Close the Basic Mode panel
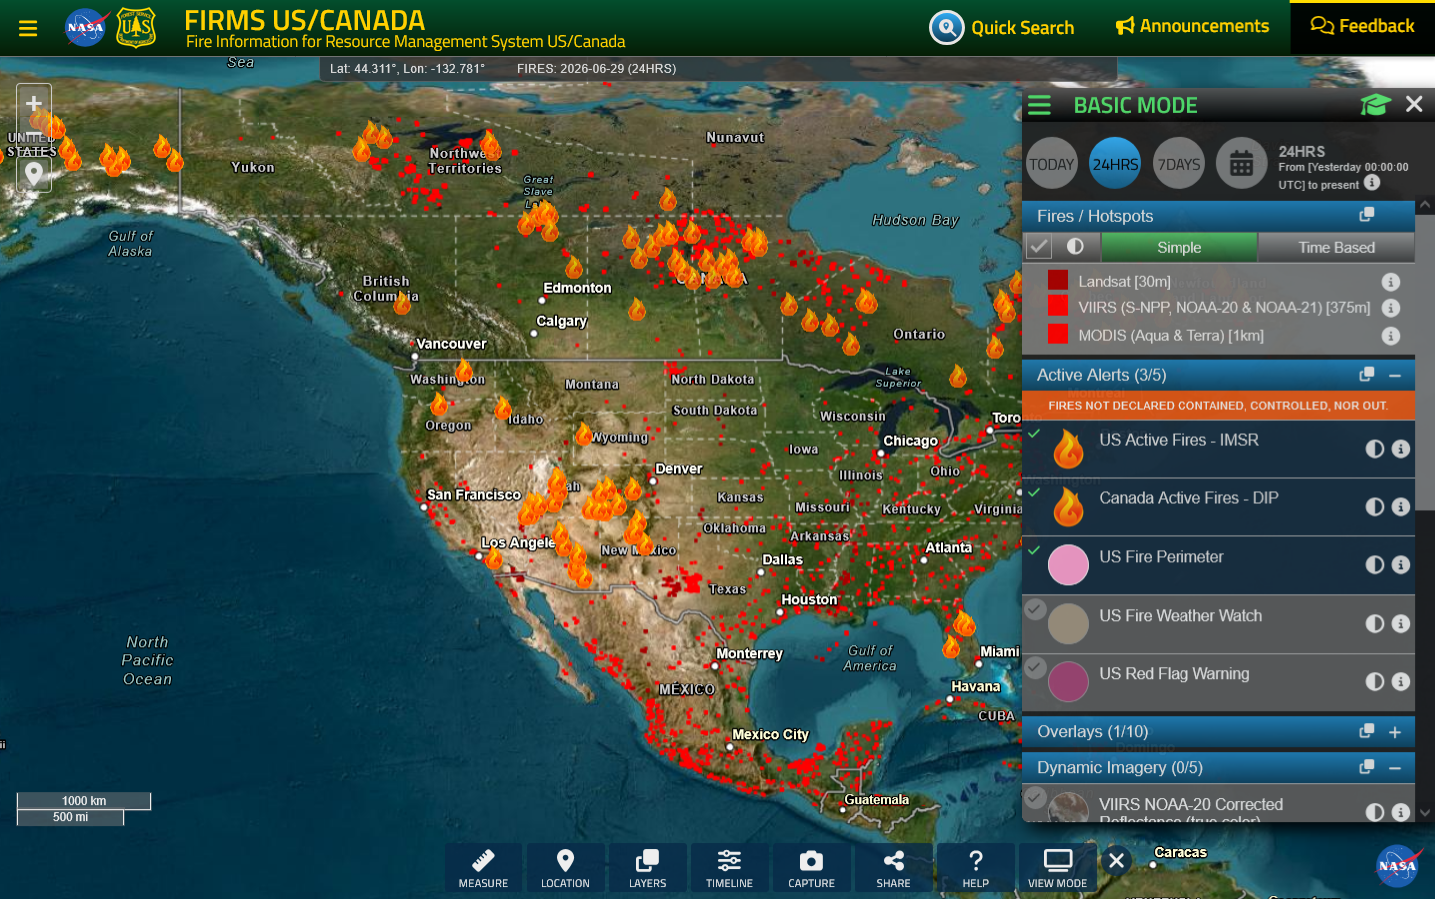 pyautogui.click(x=1414, y=104)
